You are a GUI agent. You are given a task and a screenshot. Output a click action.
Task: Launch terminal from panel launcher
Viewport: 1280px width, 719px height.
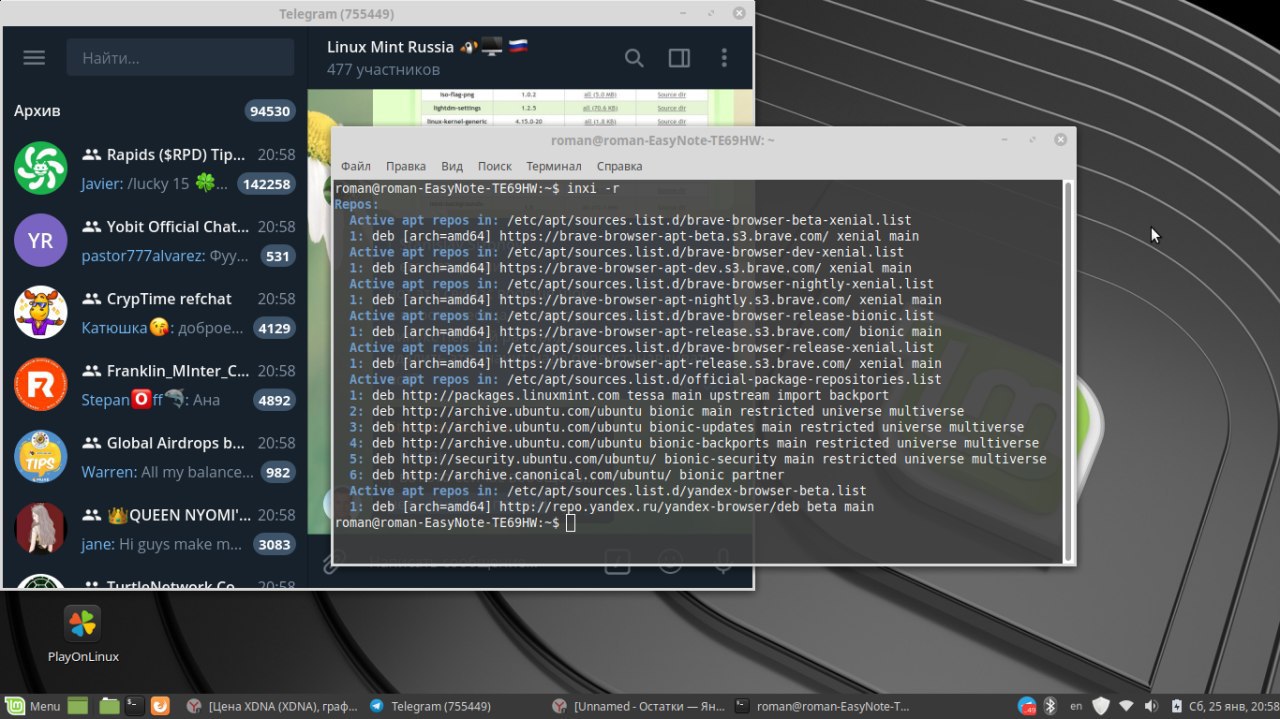[135, 706]
